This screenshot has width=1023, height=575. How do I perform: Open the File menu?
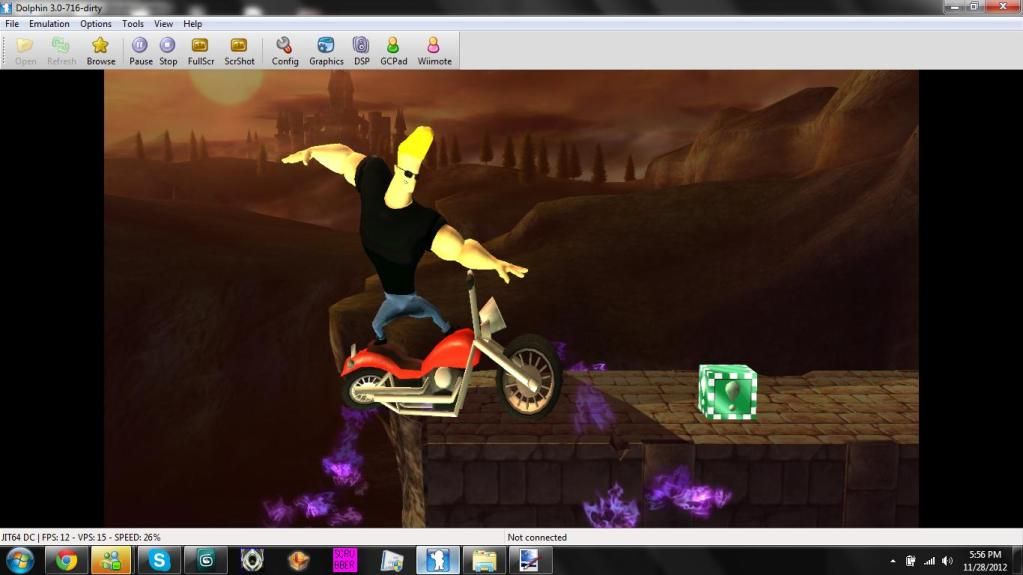point(12,23)
